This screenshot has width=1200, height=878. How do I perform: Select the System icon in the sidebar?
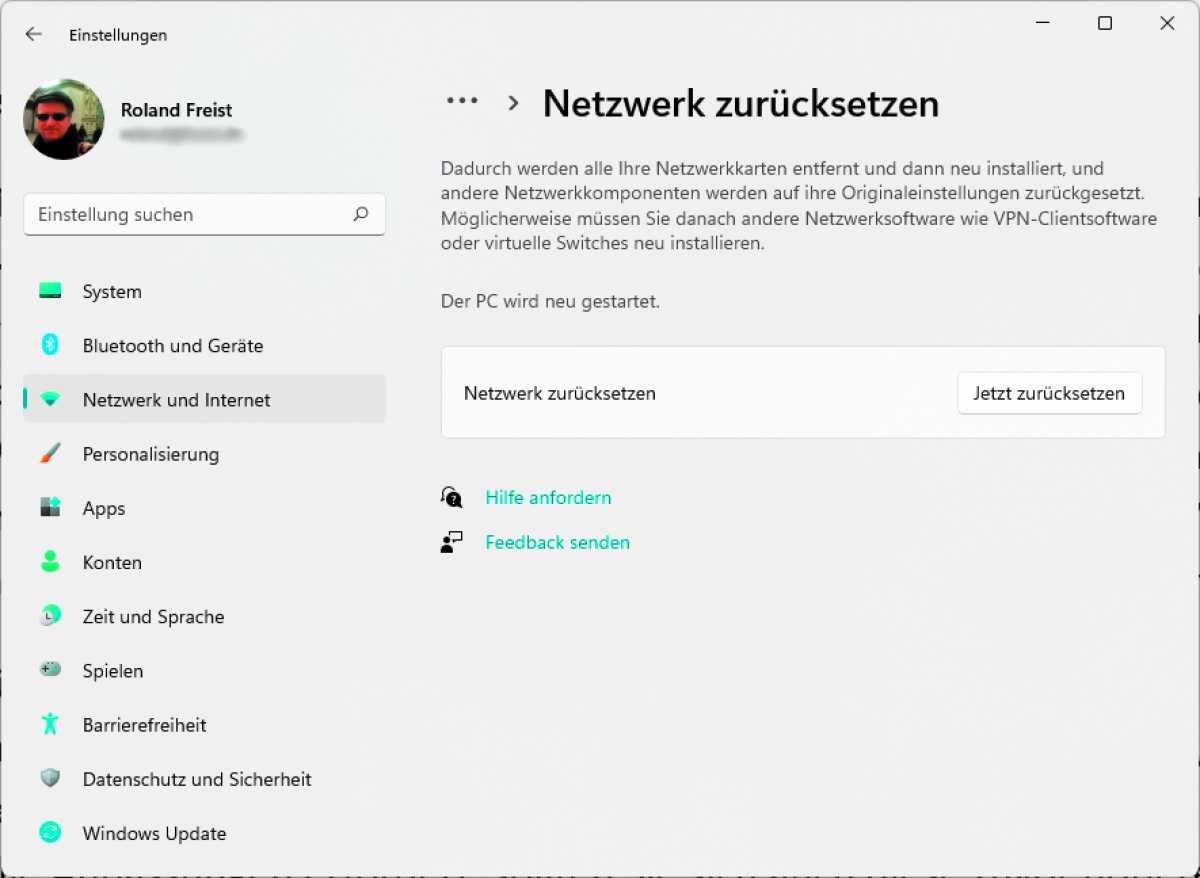coord(50,291)
